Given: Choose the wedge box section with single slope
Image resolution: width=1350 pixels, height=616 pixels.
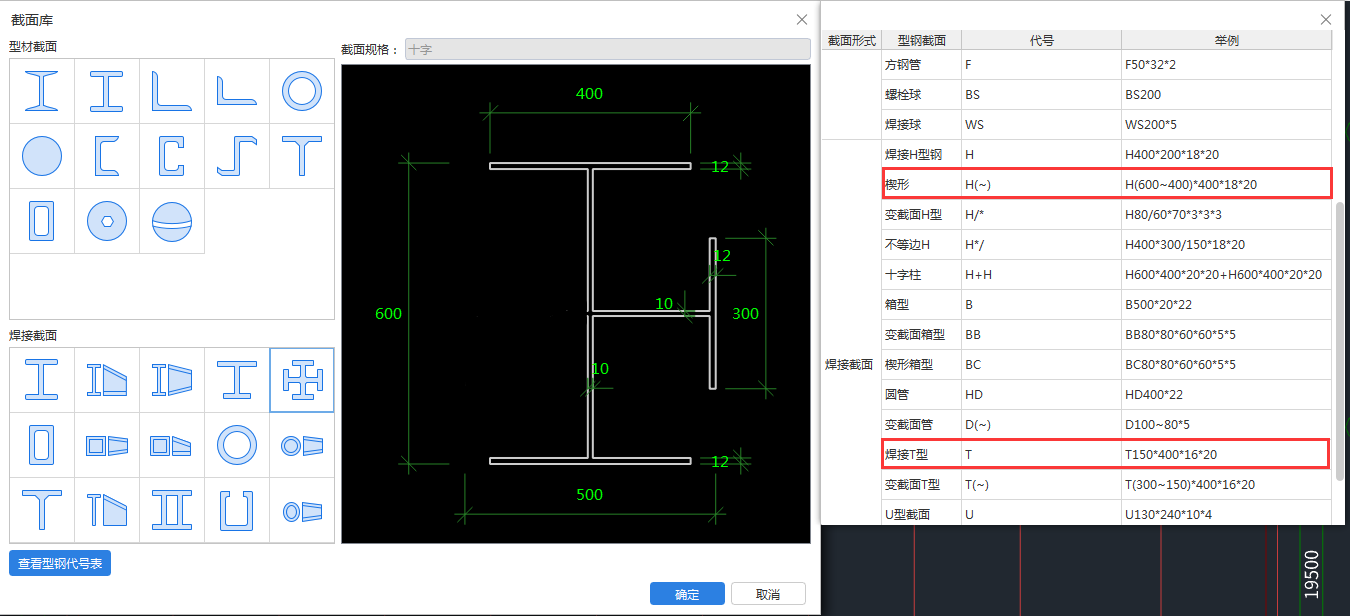Looking at the screenshot, I should click(172, 445).
